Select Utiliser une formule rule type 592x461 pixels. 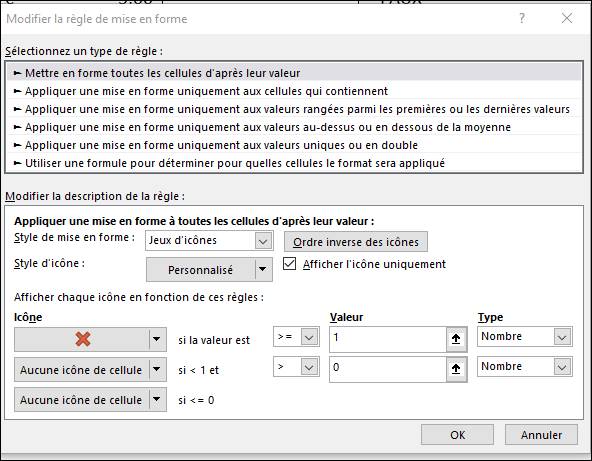tap(294, 163)
